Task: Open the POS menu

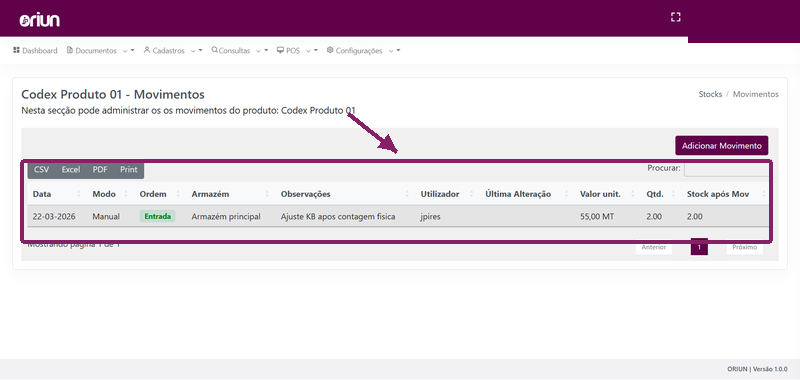Action: pos(293,50)
